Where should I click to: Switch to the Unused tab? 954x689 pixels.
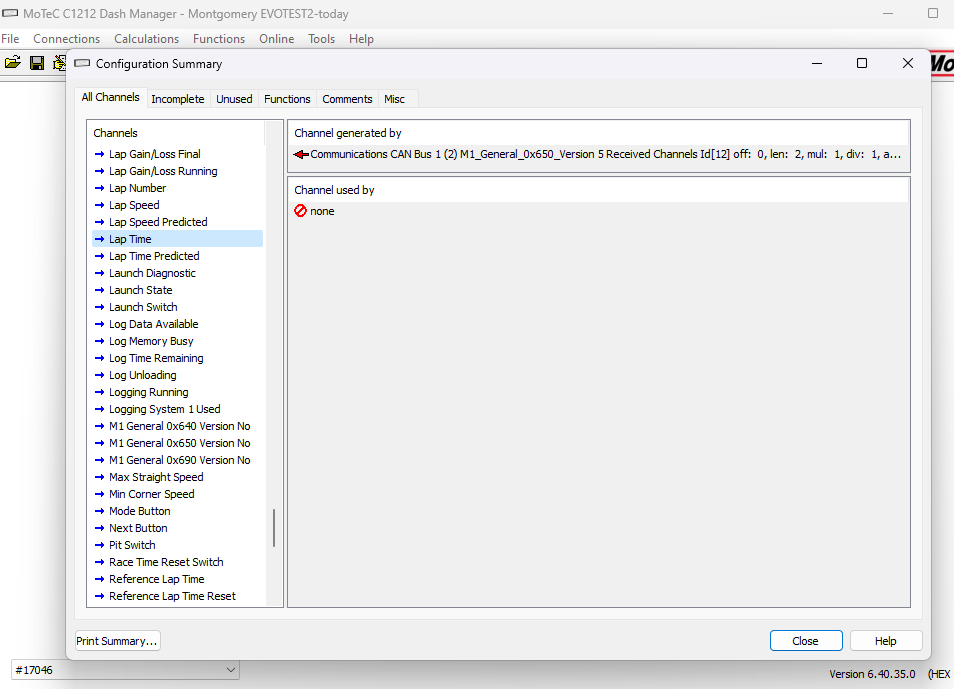234,99
